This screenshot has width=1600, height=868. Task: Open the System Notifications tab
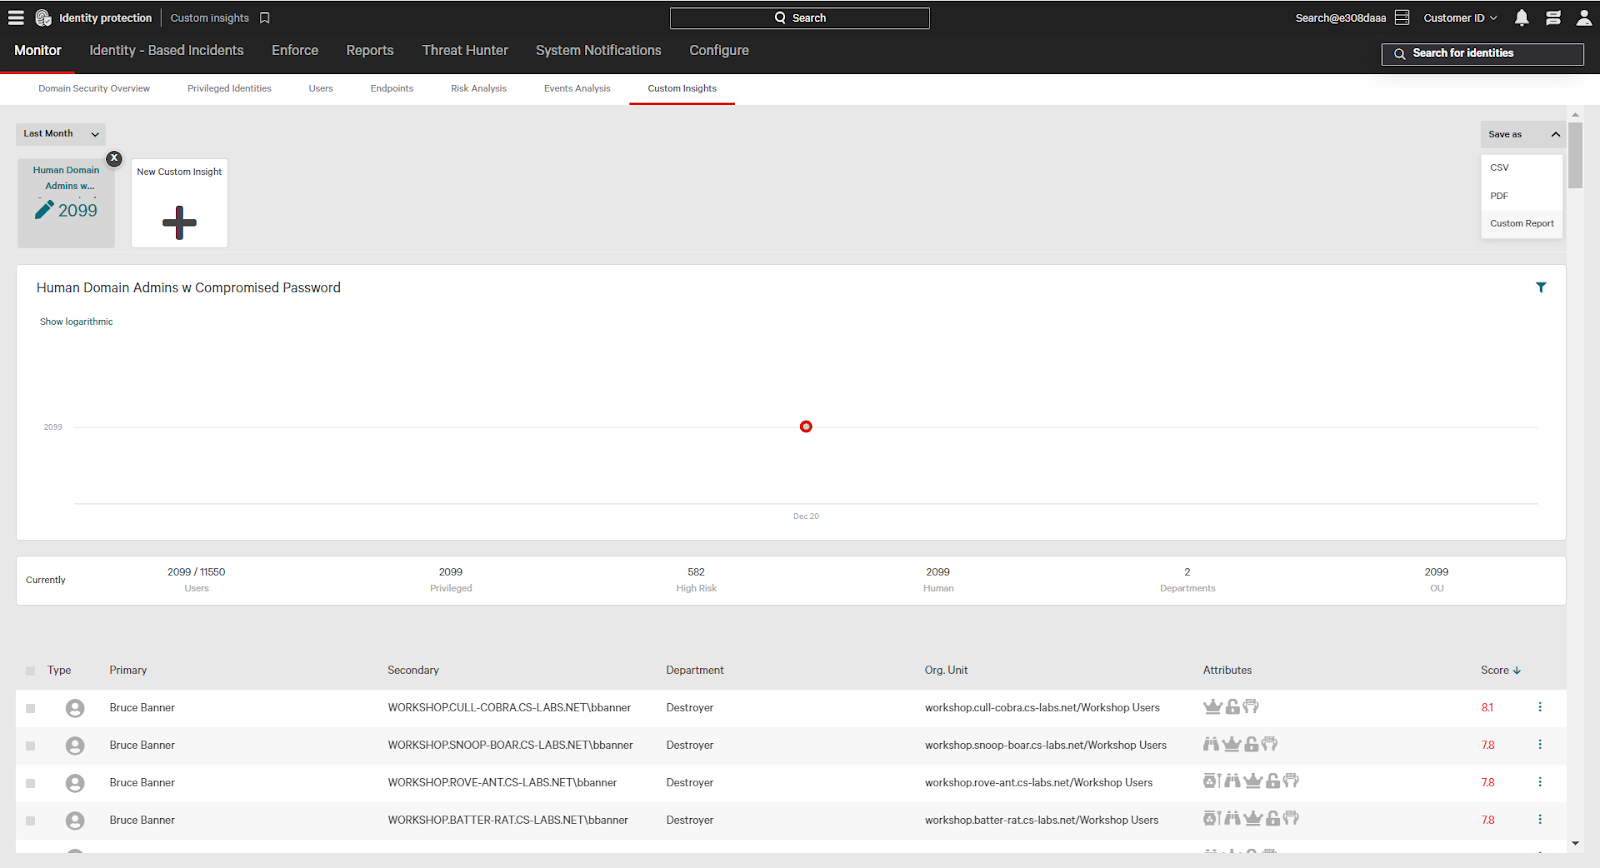[598, 50]
